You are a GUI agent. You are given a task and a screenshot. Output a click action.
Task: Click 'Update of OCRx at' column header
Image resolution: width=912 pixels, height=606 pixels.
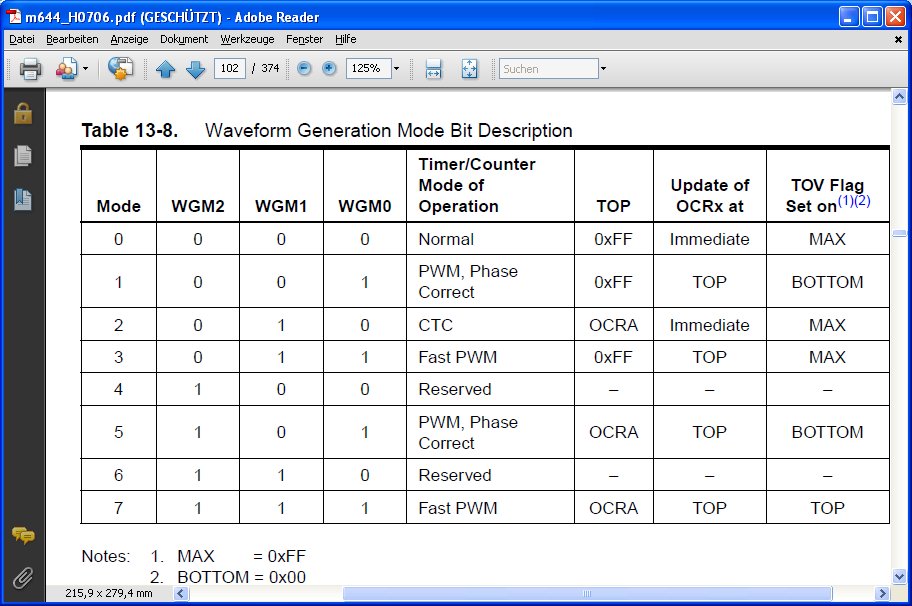710,196
